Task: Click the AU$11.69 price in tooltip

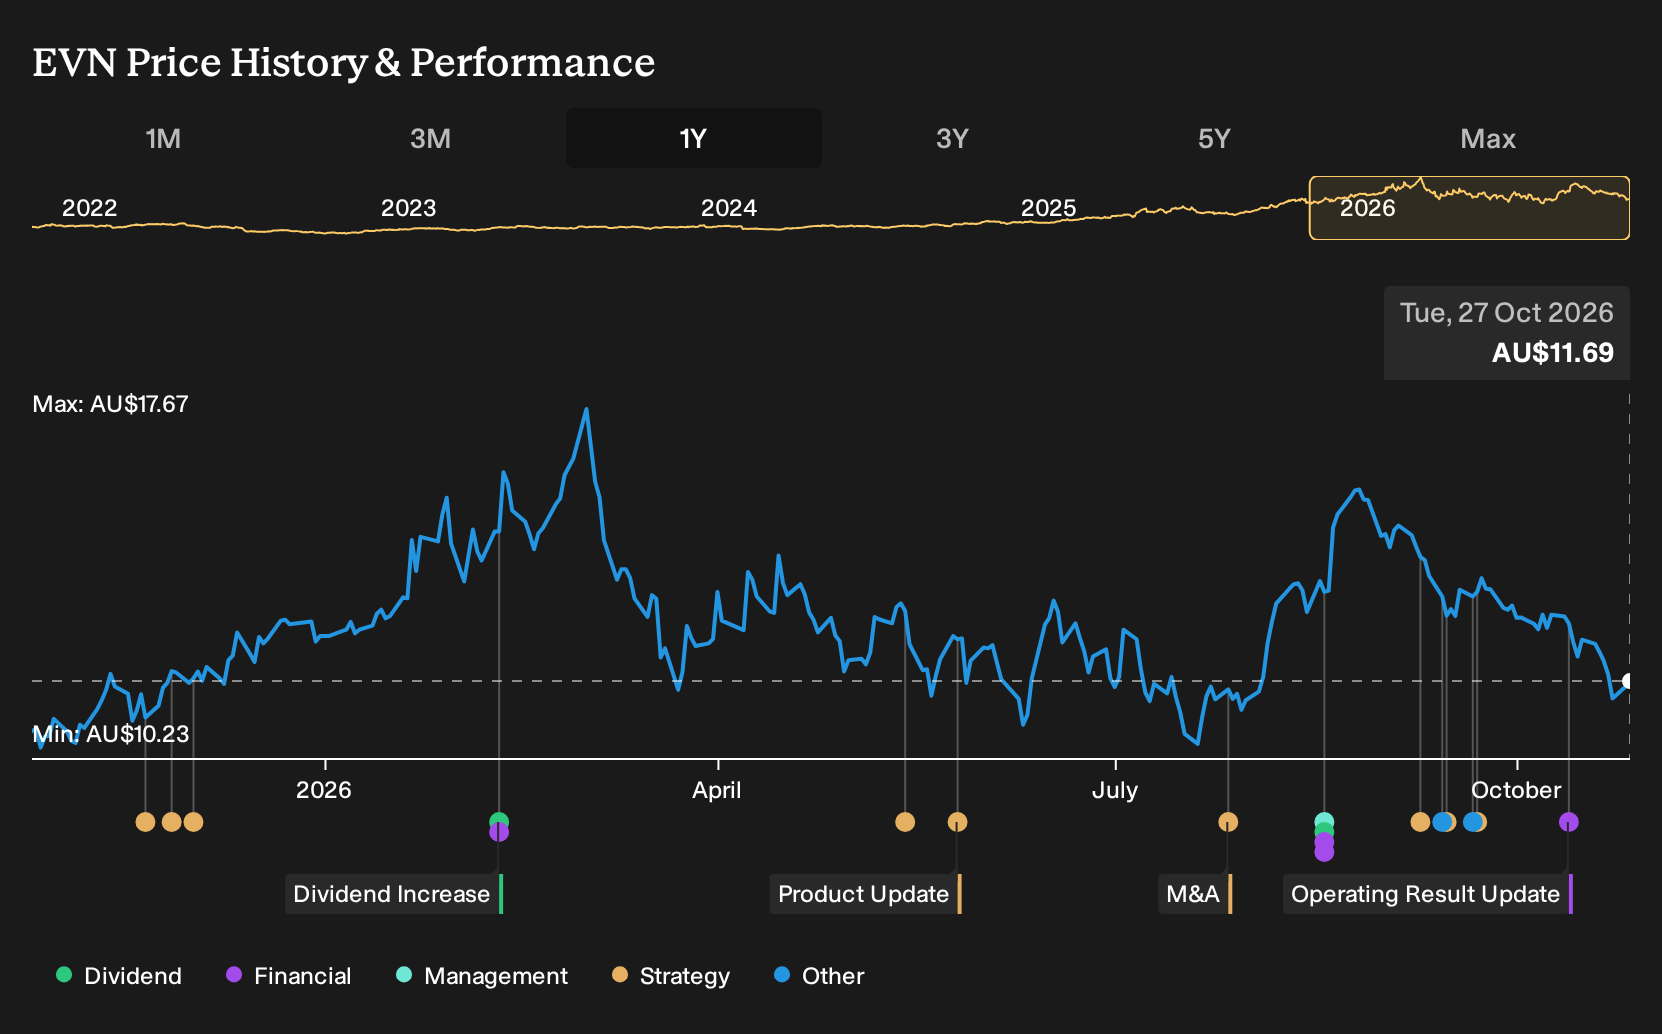Action: (1552, 352)
